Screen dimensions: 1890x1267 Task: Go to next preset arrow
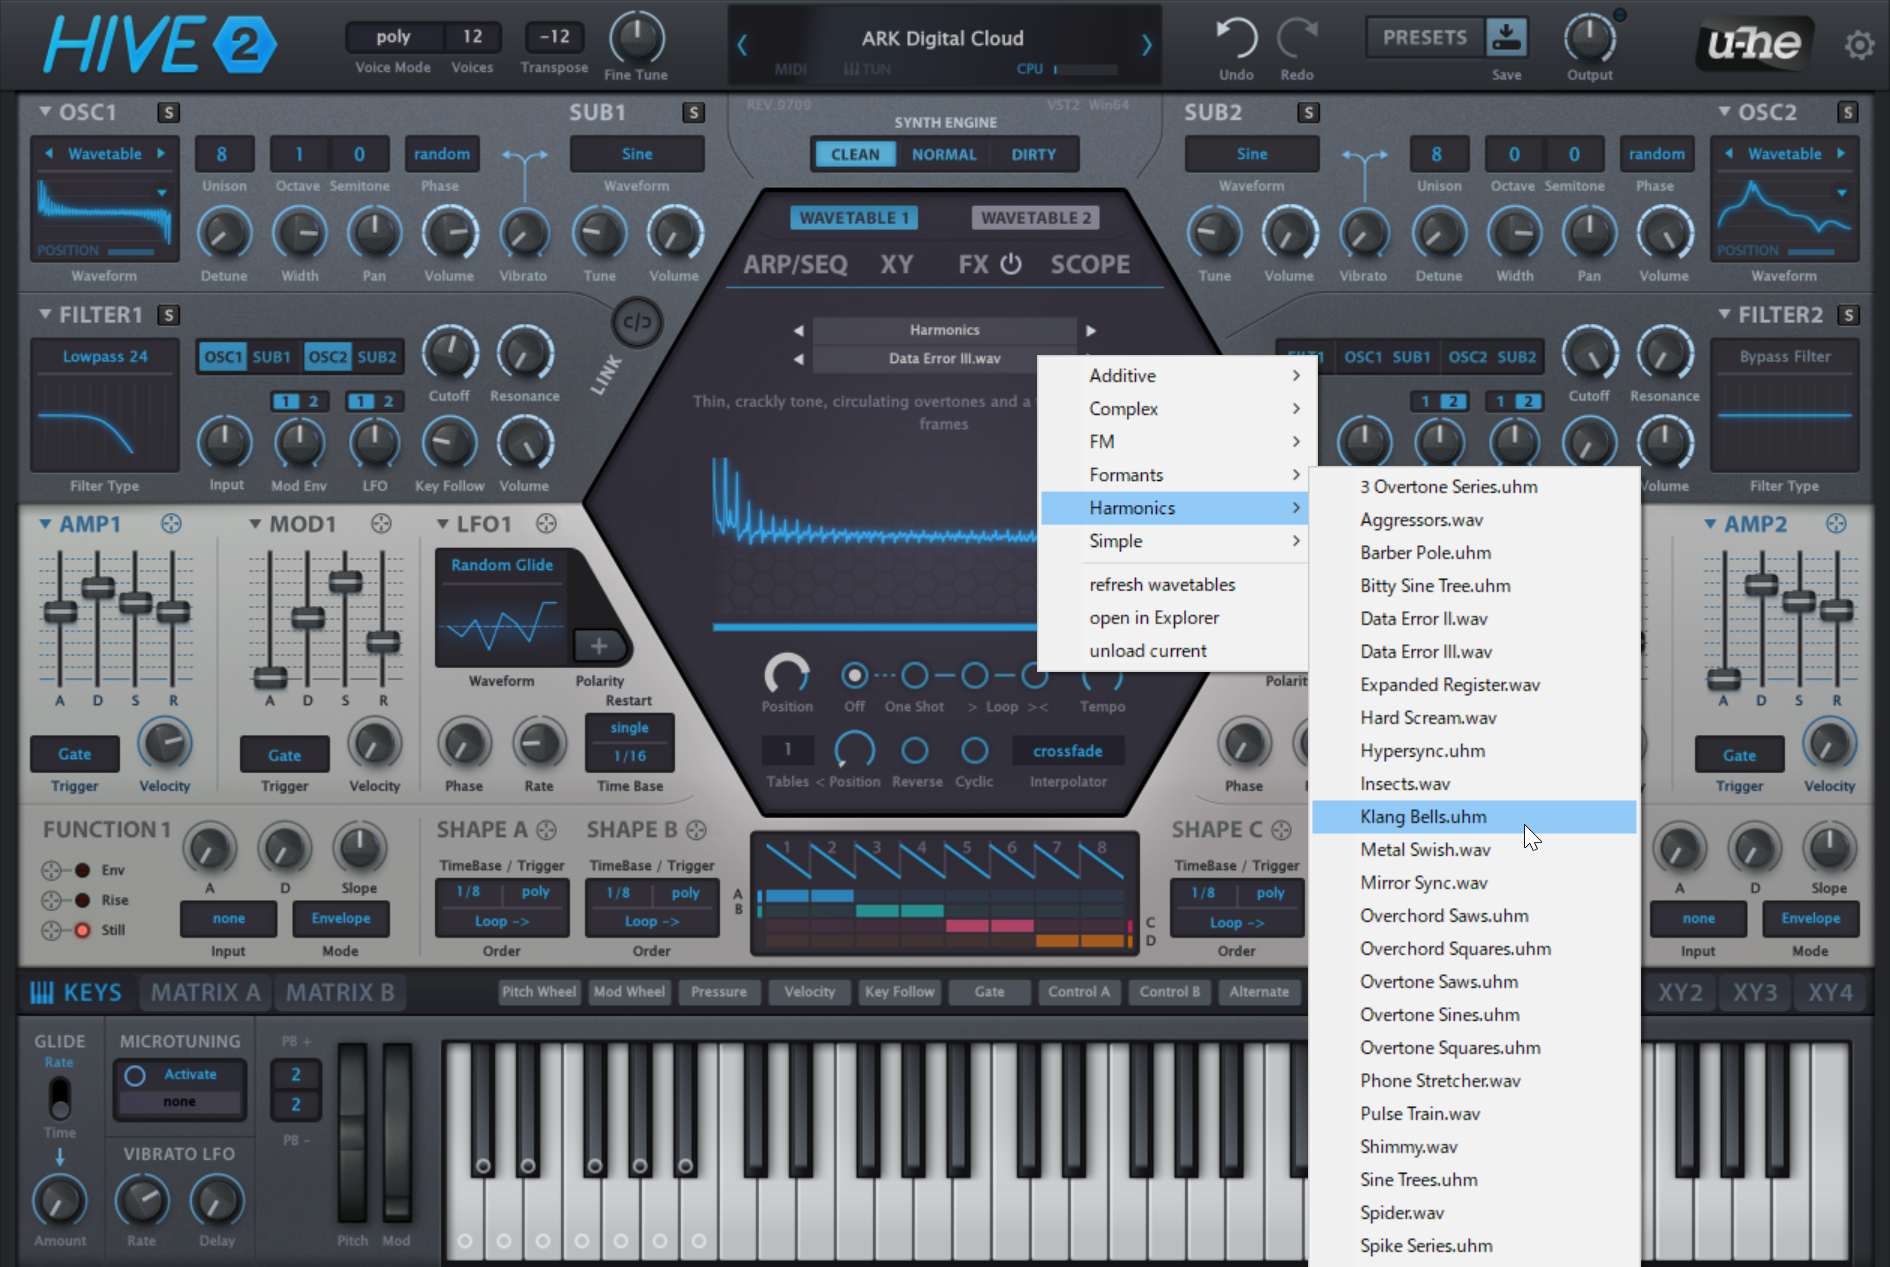[1147, 44]
